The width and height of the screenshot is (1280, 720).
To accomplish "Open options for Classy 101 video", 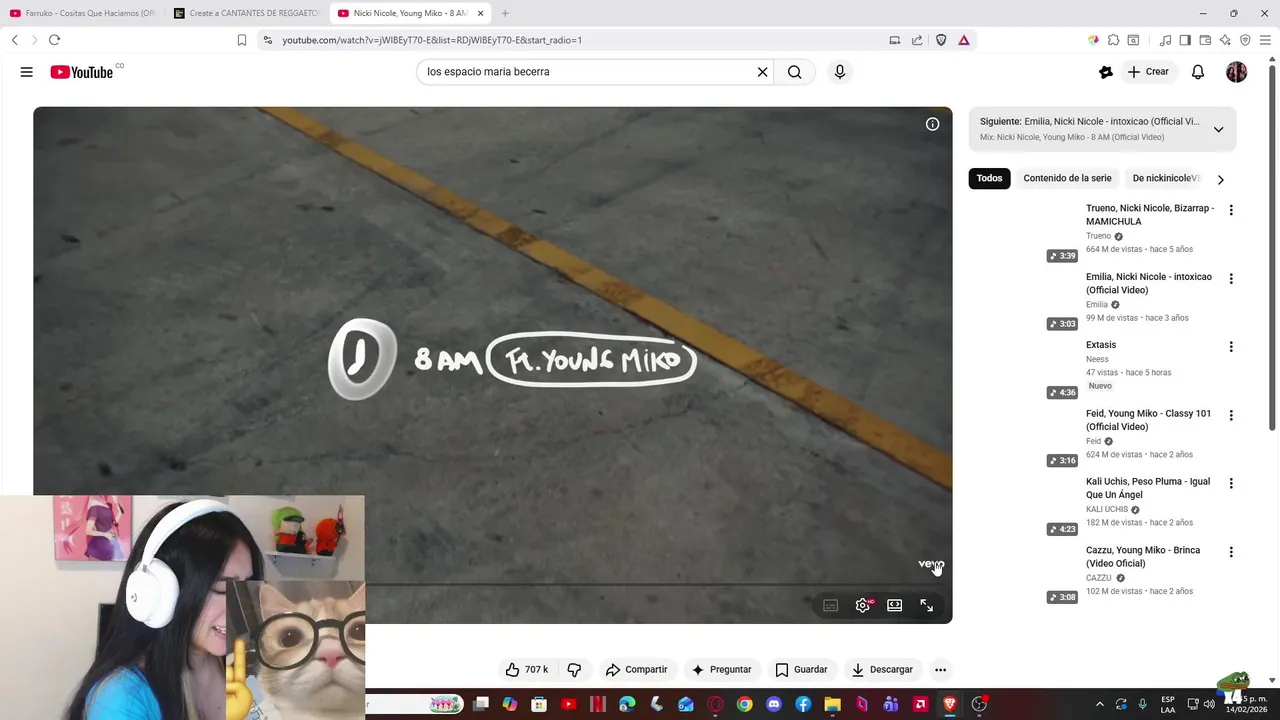I will click(x=1231, y=415).
